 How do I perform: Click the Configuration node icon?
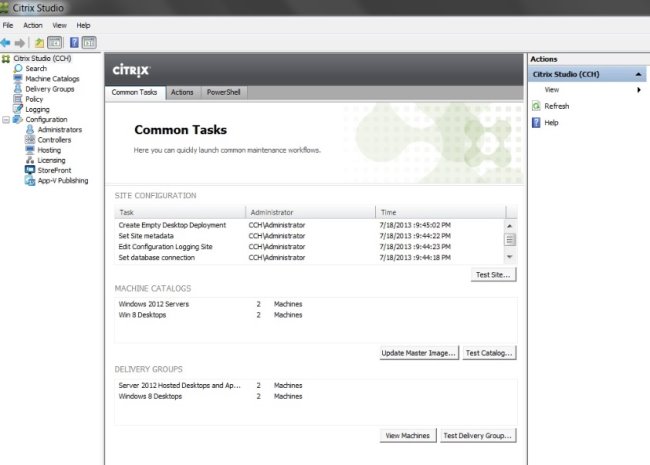click(x=18, y=119)
